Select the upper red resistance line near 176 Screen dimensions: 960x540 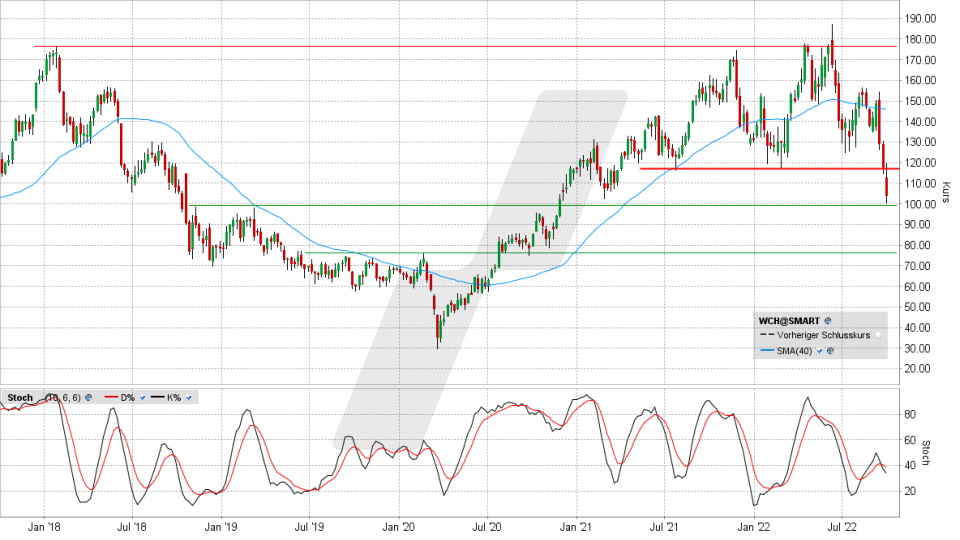point(400,46)
